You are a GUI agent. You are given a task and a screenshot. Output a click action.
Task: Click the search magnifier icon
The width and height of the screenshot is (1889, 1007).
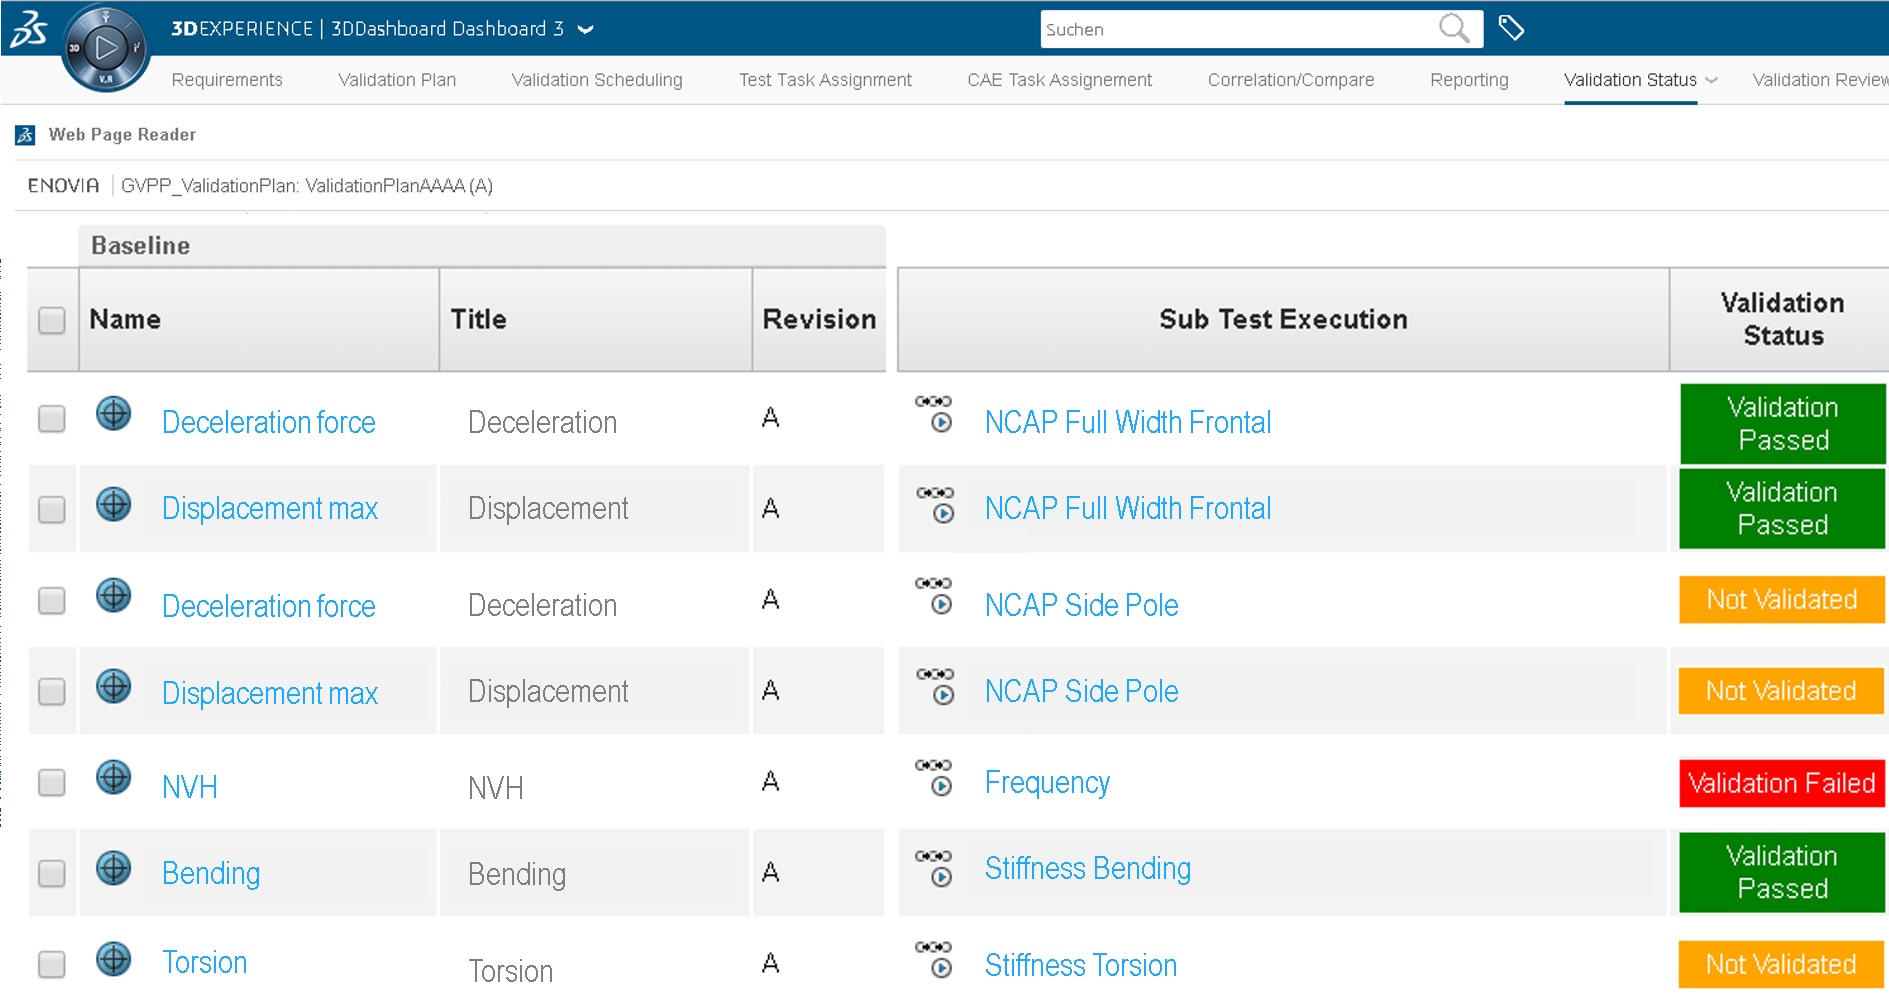1453,29
